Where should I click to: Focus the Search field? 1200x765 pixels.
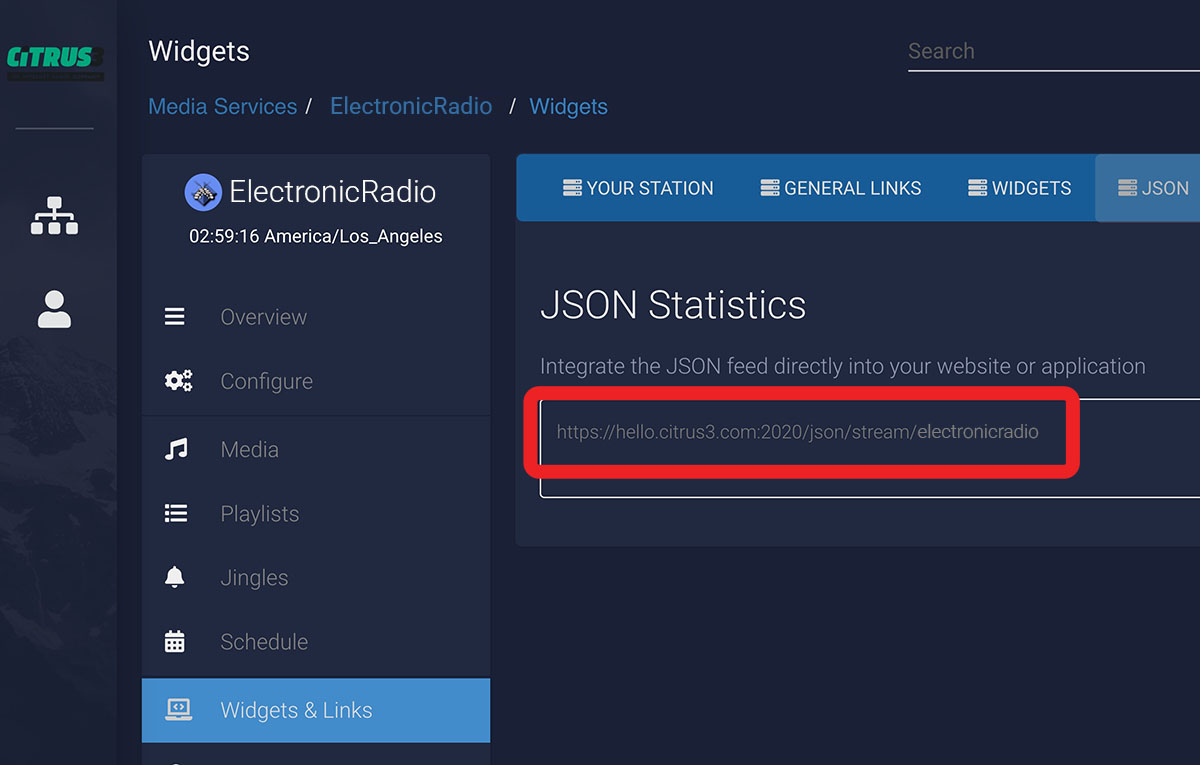1050,52
